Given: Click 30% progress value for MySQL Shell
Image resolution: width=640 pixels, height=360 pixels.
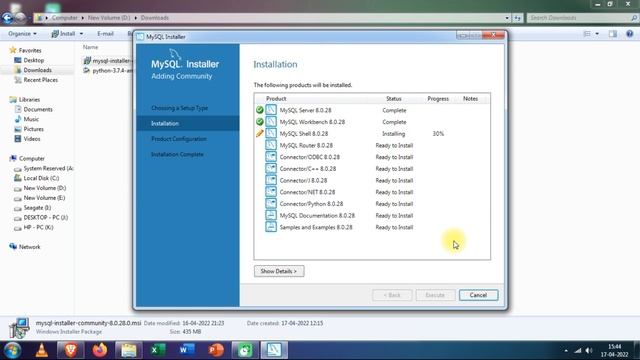Looking at the screenshot, I should coord(438,133).
